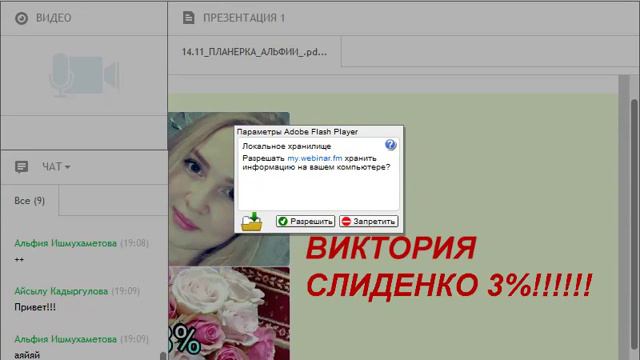Click the chat message '++'
Image resolution: width=640 pixels, height=360 pixels.
pos(19,260)
